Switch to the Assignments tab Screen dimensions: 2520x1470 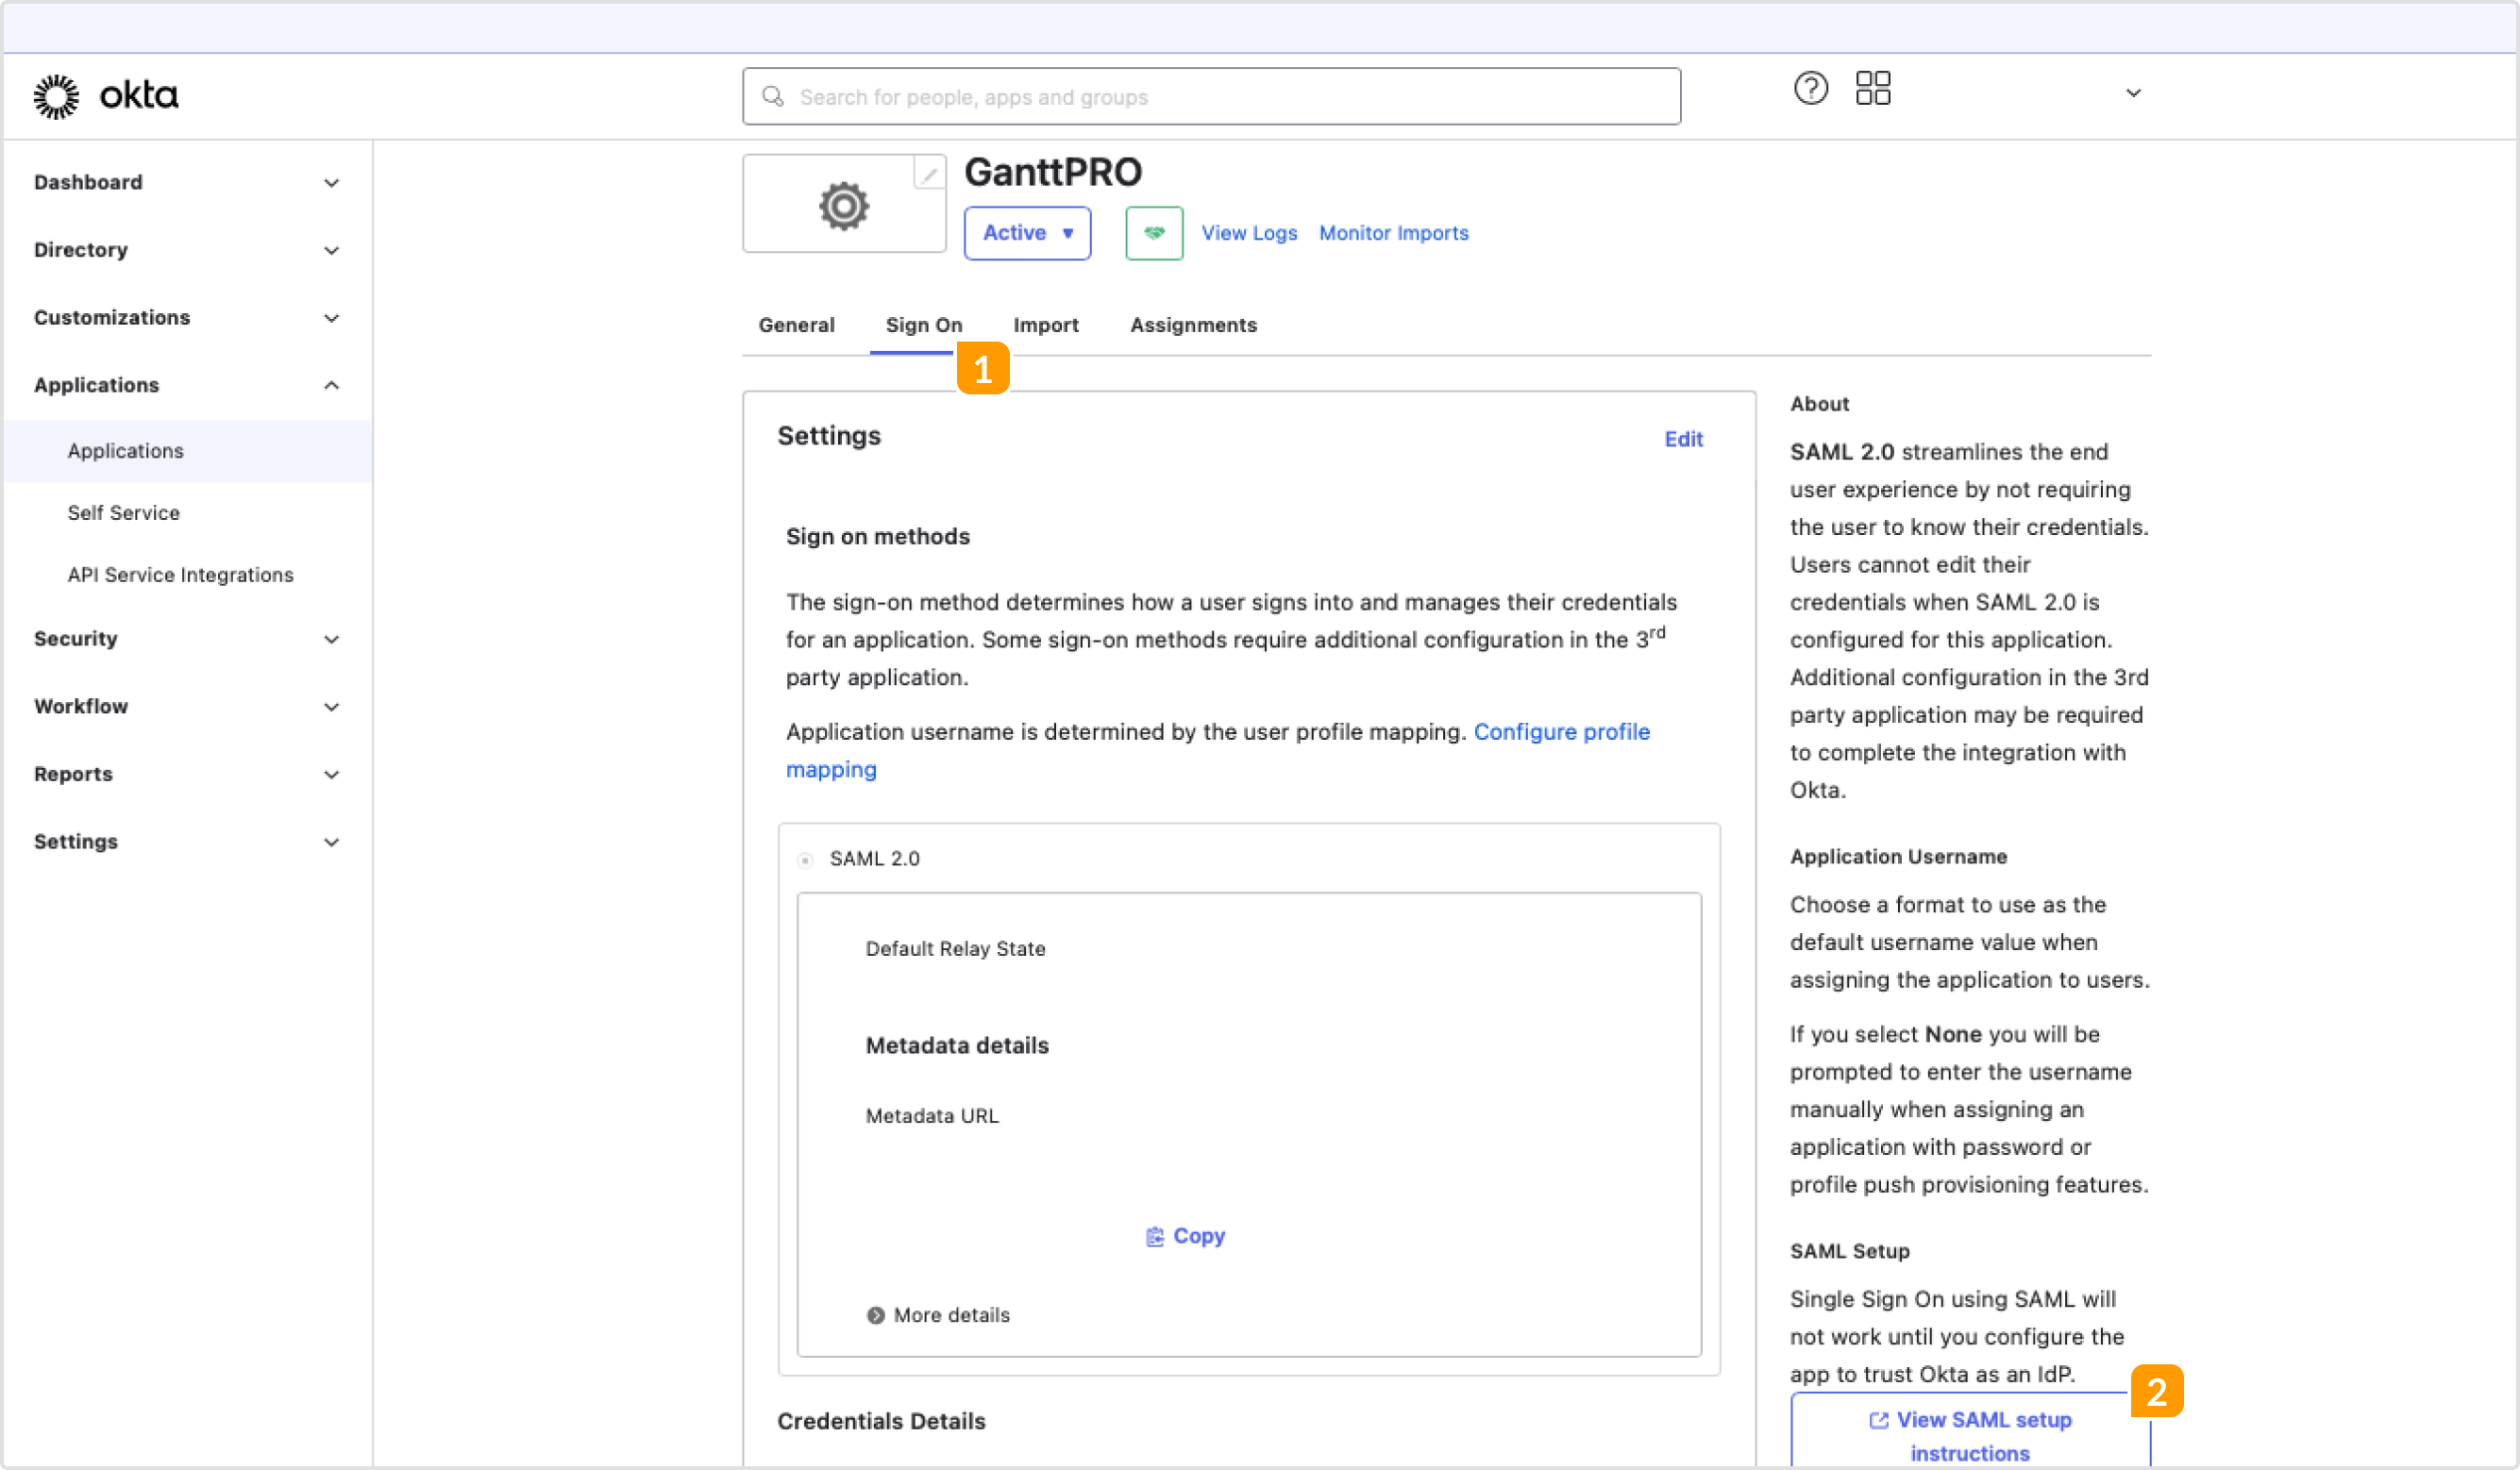1193,325
